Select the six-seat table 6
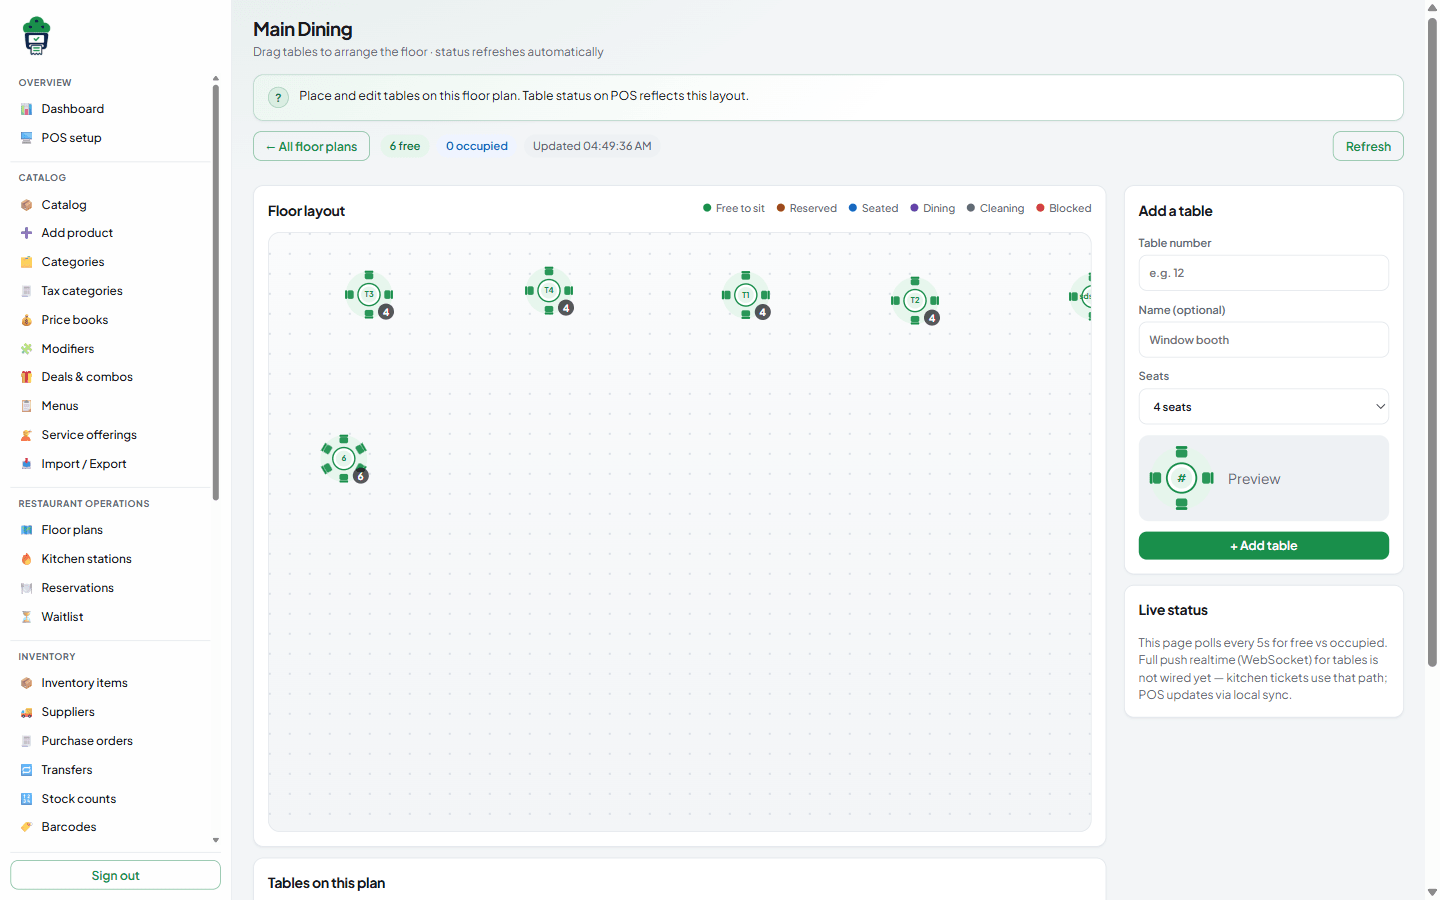This screenshot has width=1440, height=900. pos(344,458)
